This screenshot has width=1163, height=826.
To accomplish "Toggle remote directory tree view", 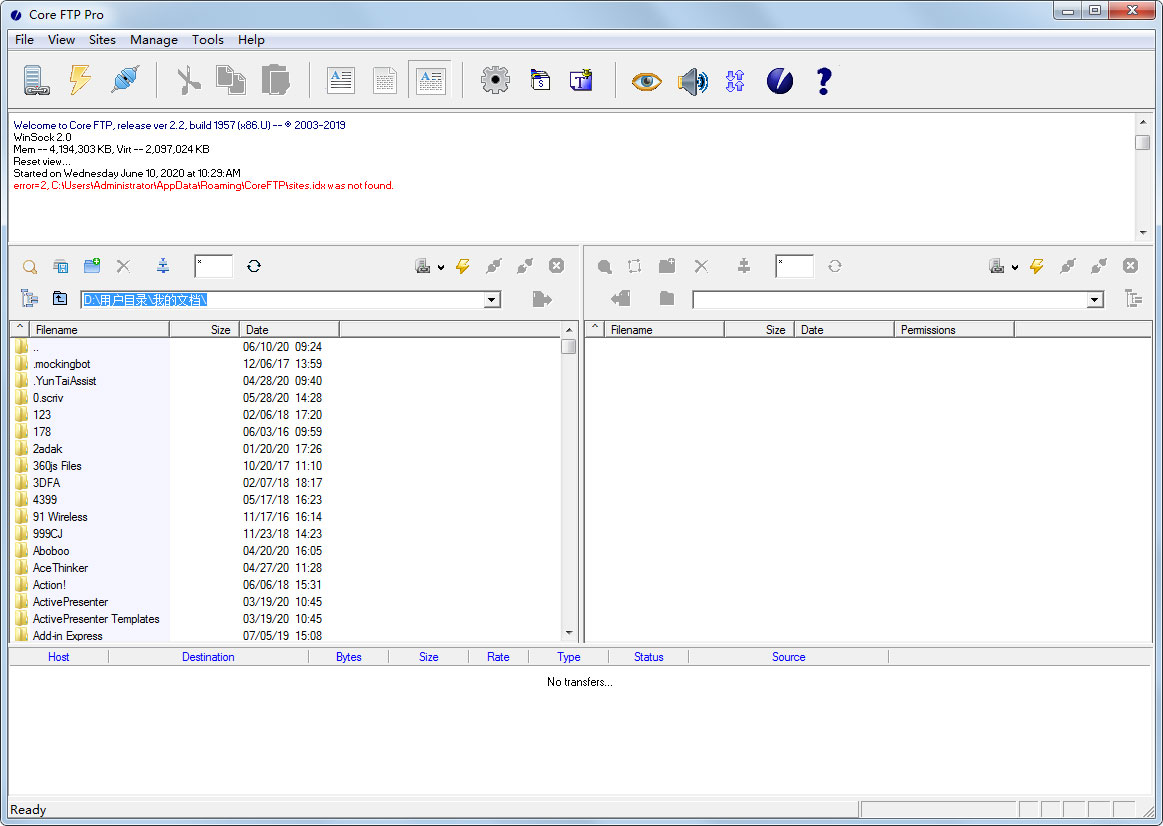I will (x=1133, y=298).
